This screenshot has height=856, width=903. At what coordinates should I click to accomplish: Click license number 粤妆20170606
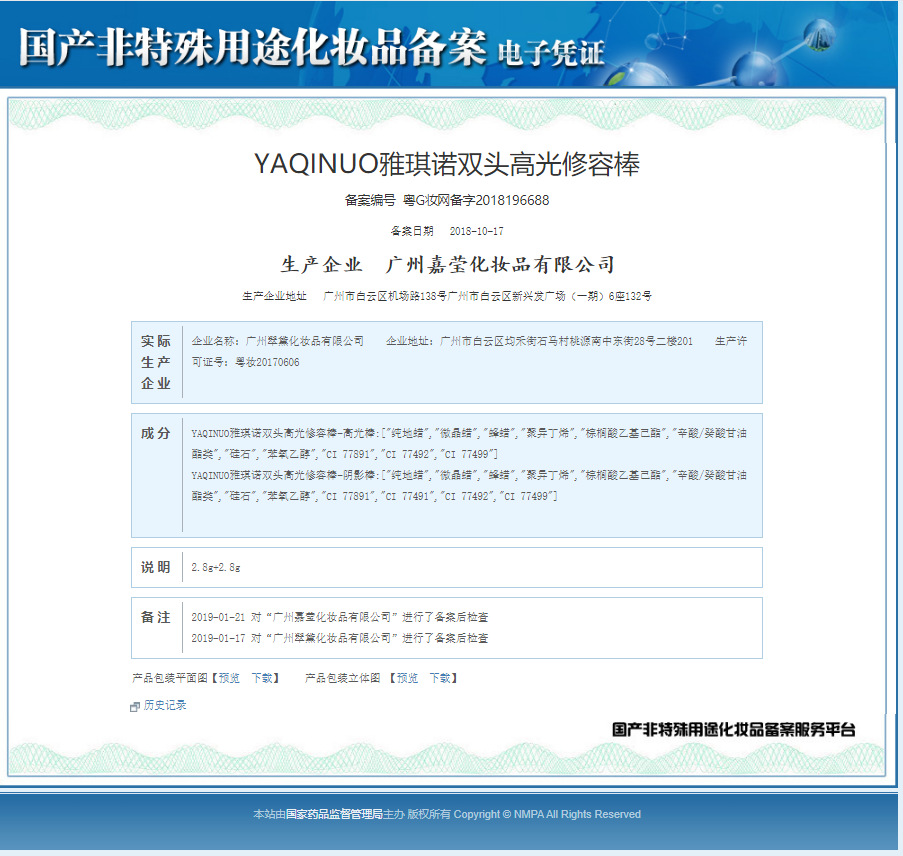click(267, 362)
